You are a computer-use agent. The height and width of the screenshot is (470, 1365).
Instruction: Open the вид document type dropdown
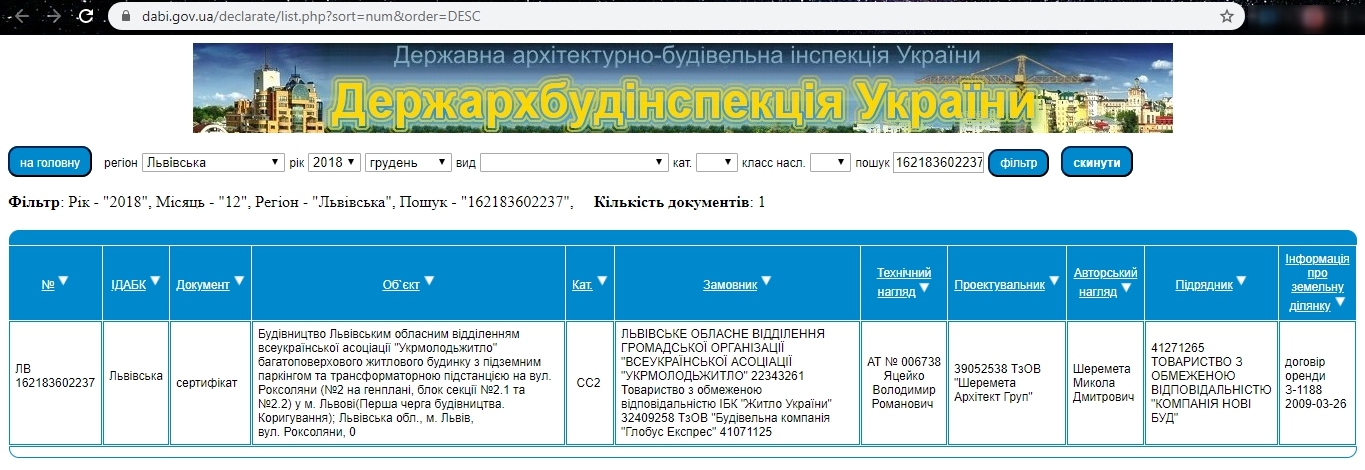574,162
